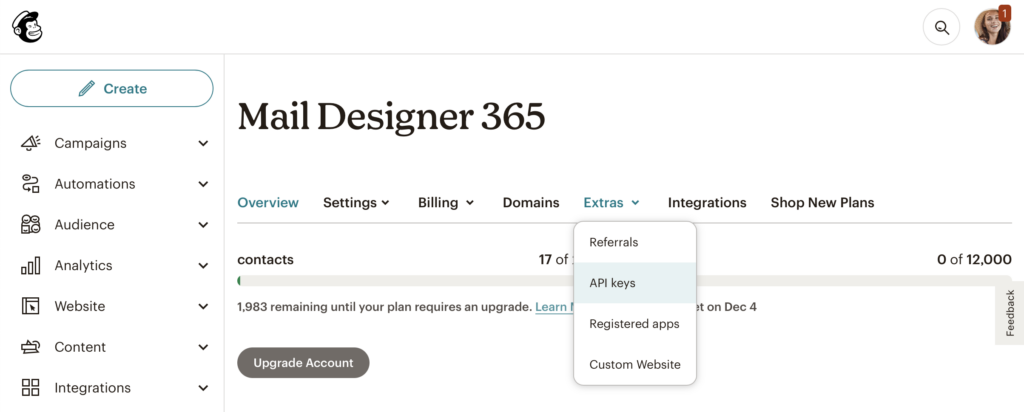Expand the sidebar Integrations chevron
1024x412 pixels.
203,388
